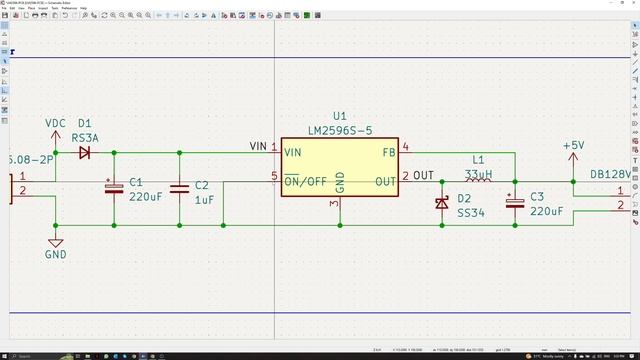Toggle grid display on left toolbar
This screenshot has height=360, width=640.
pos(4,25)
